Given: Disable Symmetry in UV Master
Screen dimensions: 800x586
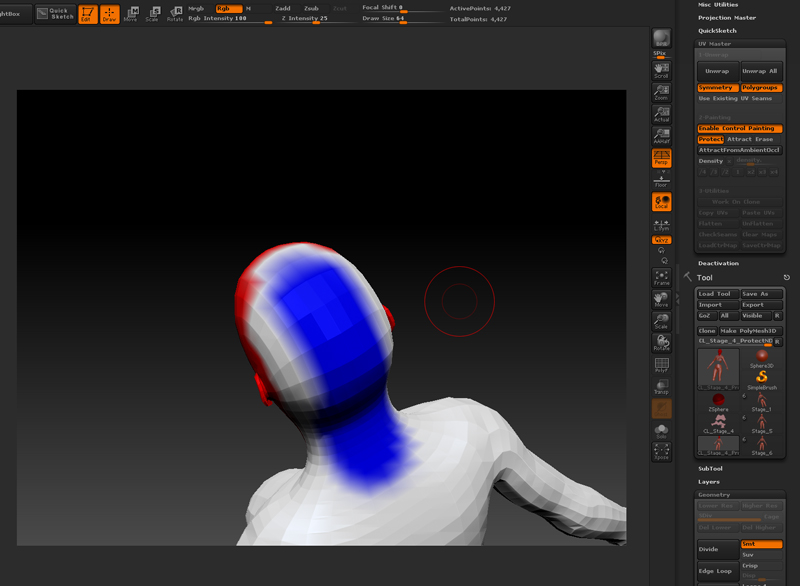Looking at the screenshot, I should click(717, 88).
